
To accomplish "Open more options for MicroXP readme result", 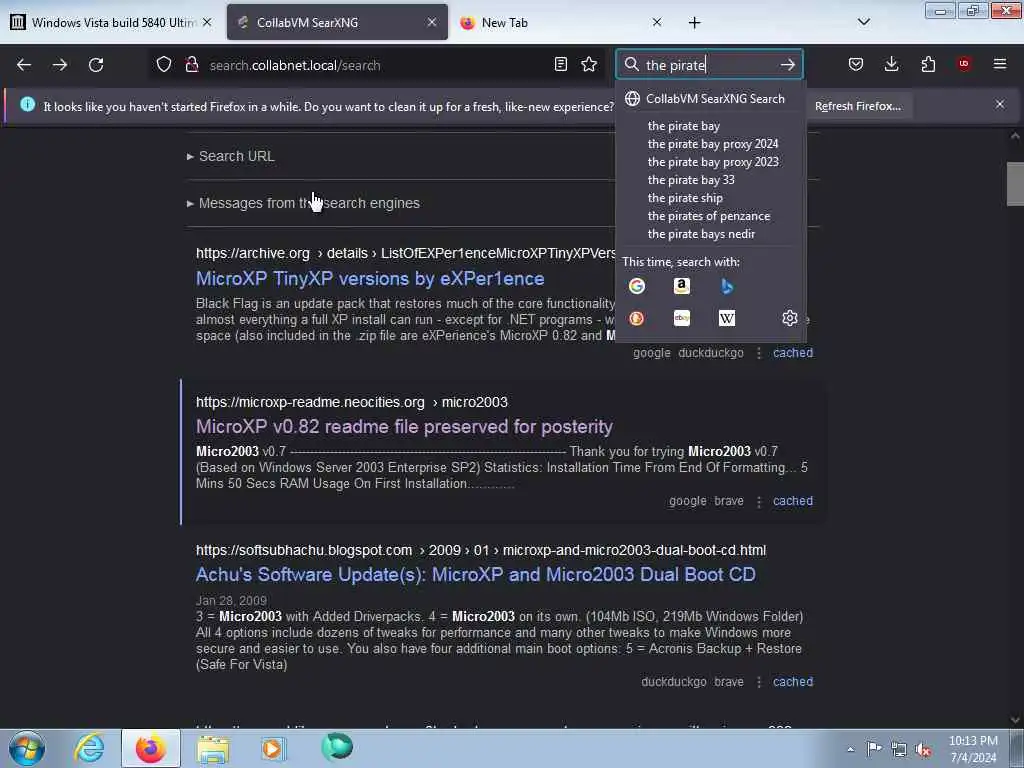I will click(x=758, y=502).
